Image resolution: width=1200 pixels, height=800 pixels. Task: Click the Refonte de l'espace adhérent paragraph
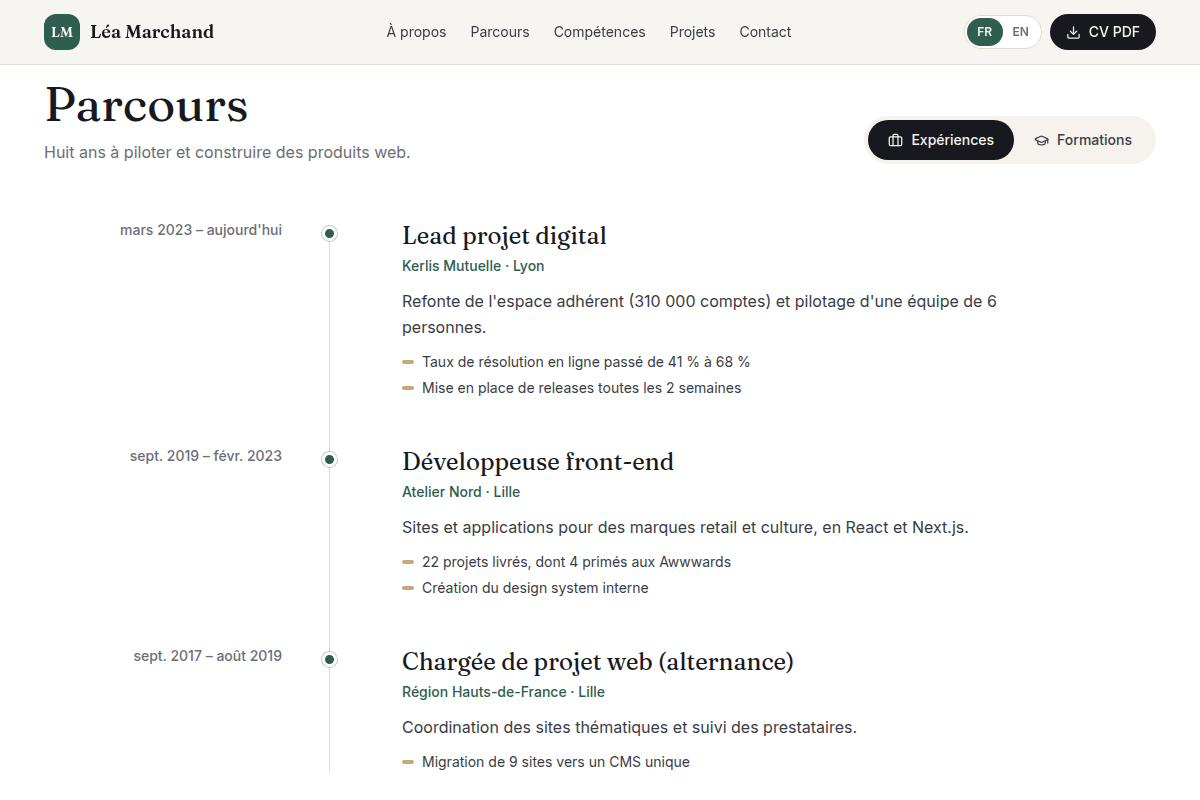tap(700, 314)
